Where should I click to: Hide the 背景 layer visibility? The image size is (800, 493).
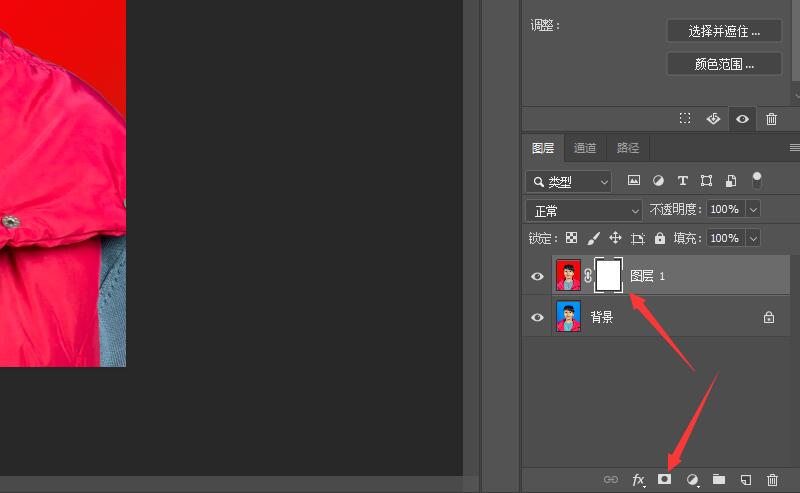click(537, 317)
